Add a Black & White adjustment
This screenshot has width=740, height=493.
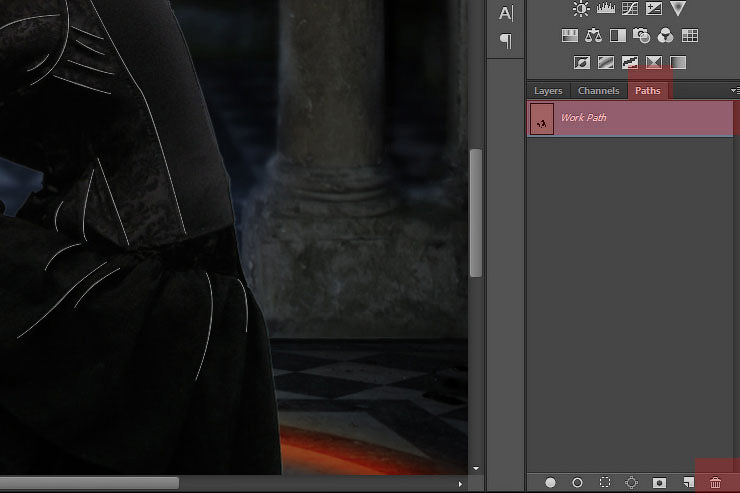pyautogui.click(x=618, y=36)
